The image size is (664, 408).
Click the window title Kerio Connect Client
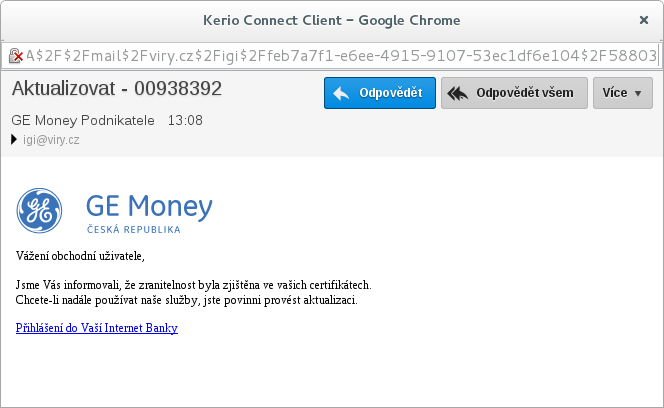pos(332,20)
